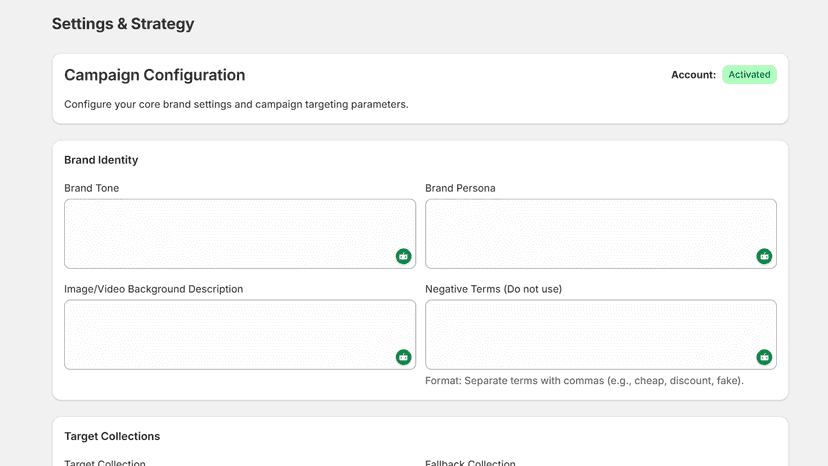Click the Negative Terms (Do not use) label
This screenshot has width=828, height=466.
pyautogui.click(x=494, y=289)
